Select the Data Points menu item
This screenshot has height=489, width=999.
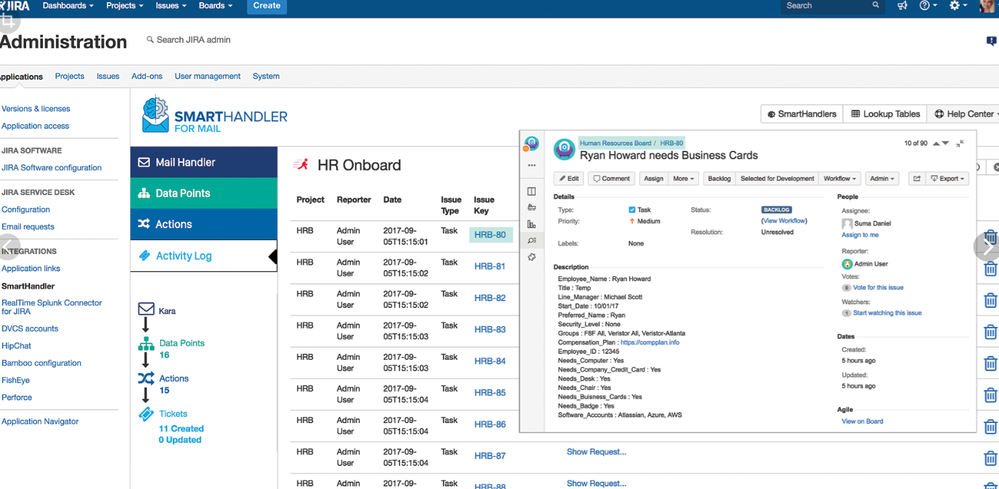point(204,193)
